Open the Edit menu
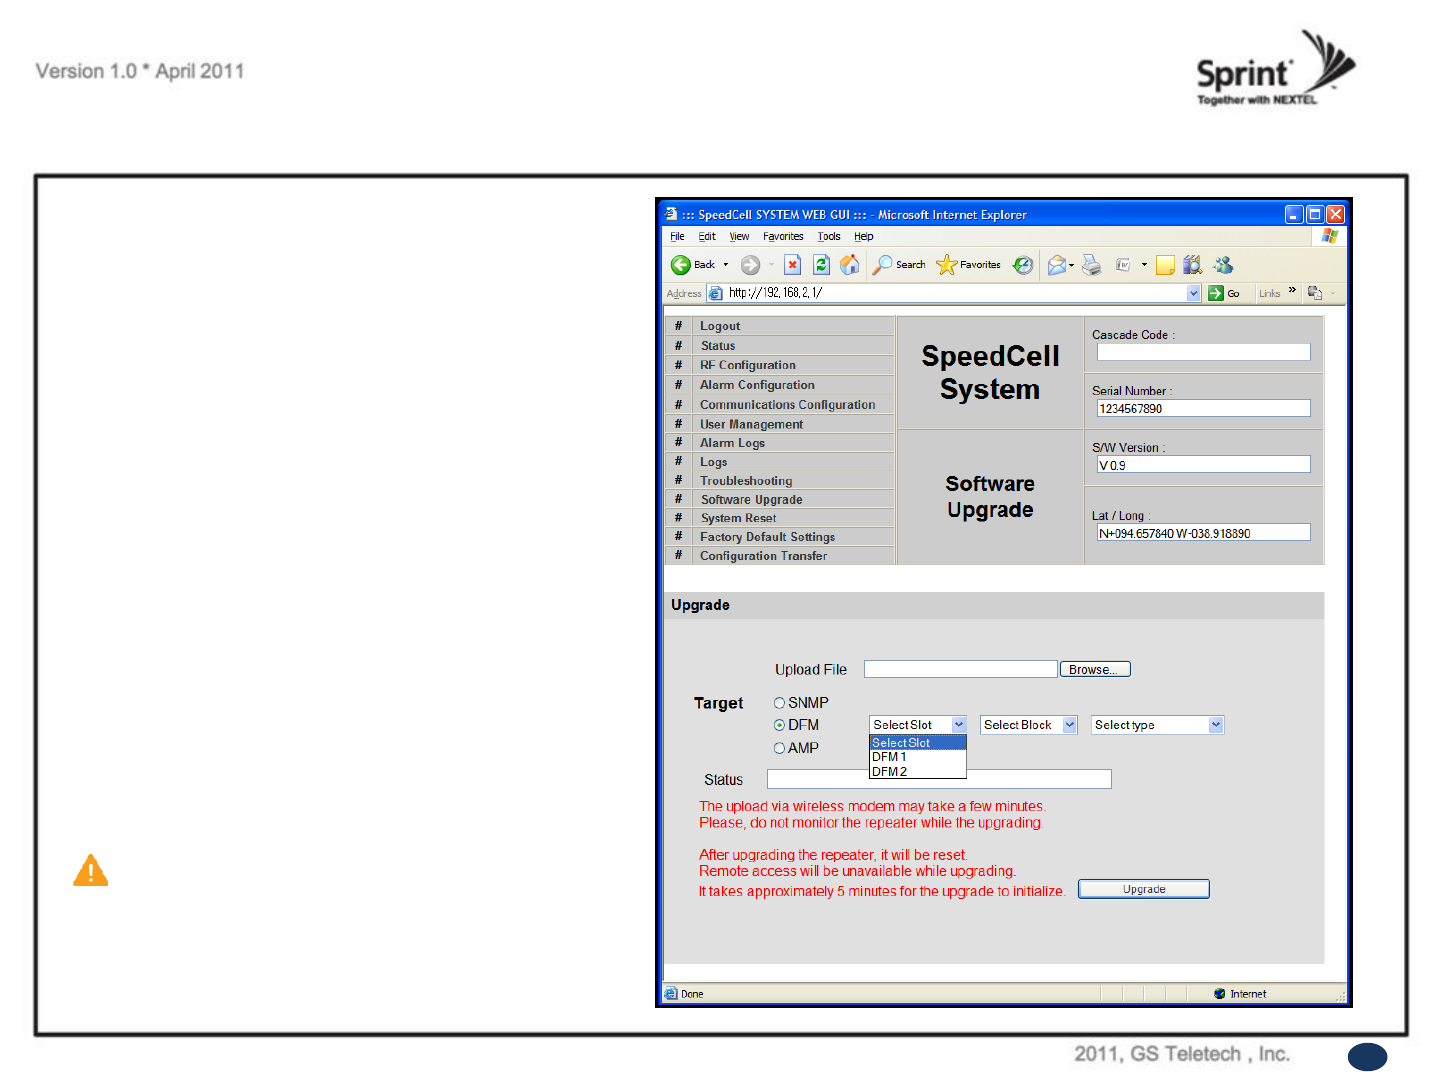 (707, 237)
